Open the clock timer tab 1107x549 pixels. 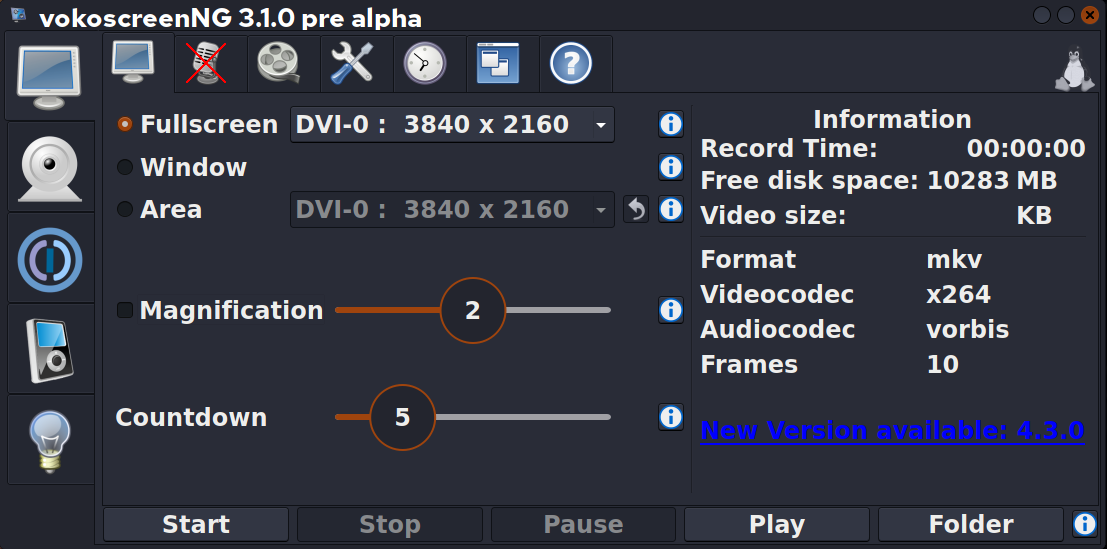(x=425, y=64)
